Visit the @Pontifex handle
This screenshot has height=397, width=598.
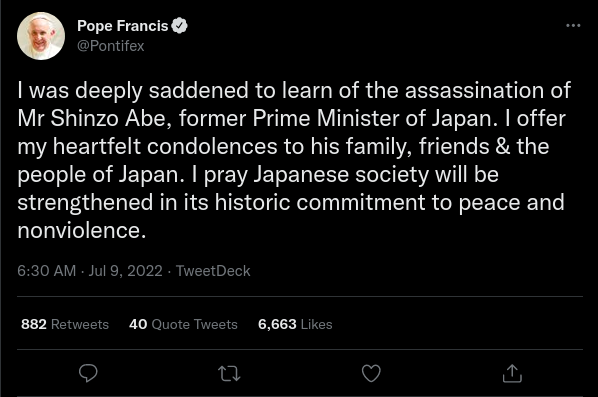pyautogui.click(x=111, y=46)
